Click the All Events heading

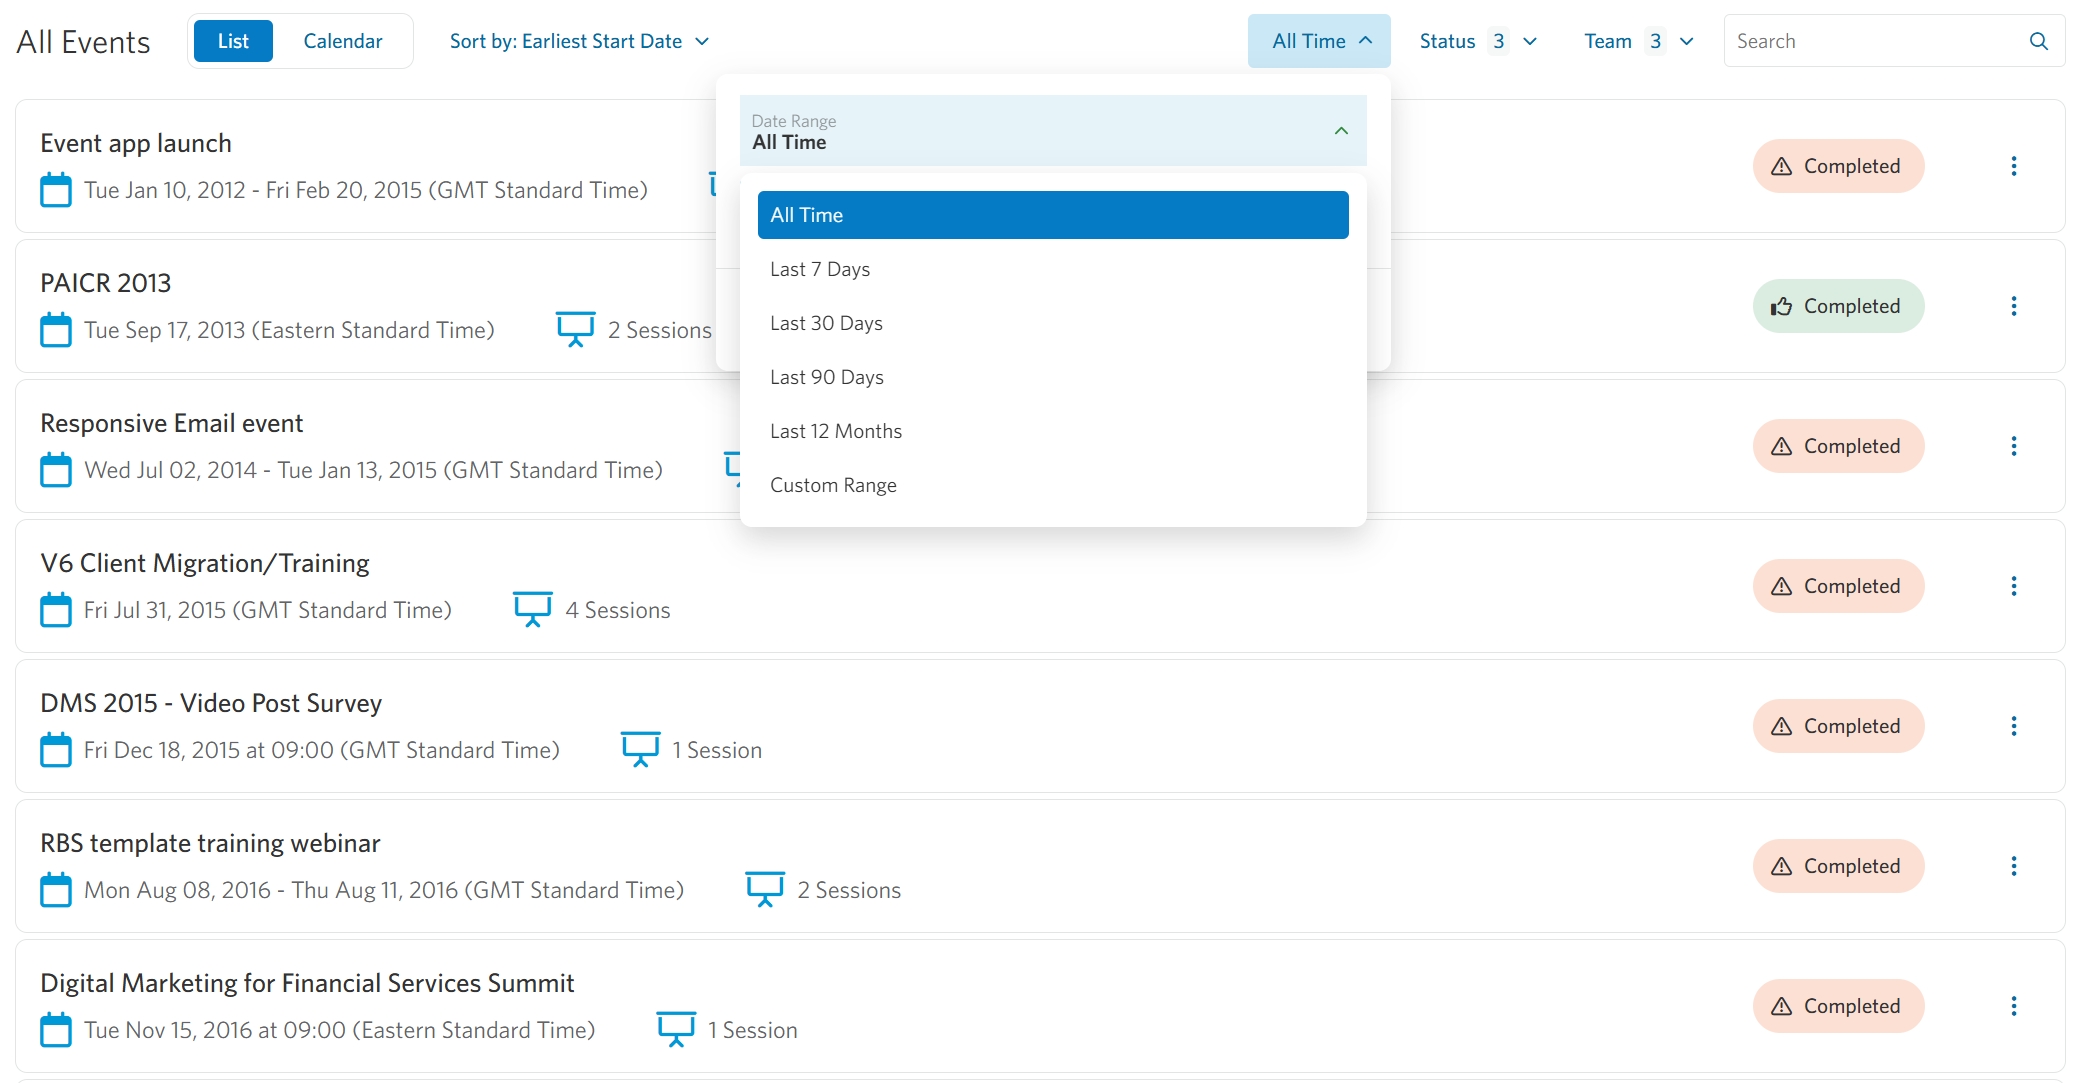click(x=83, y=42)
